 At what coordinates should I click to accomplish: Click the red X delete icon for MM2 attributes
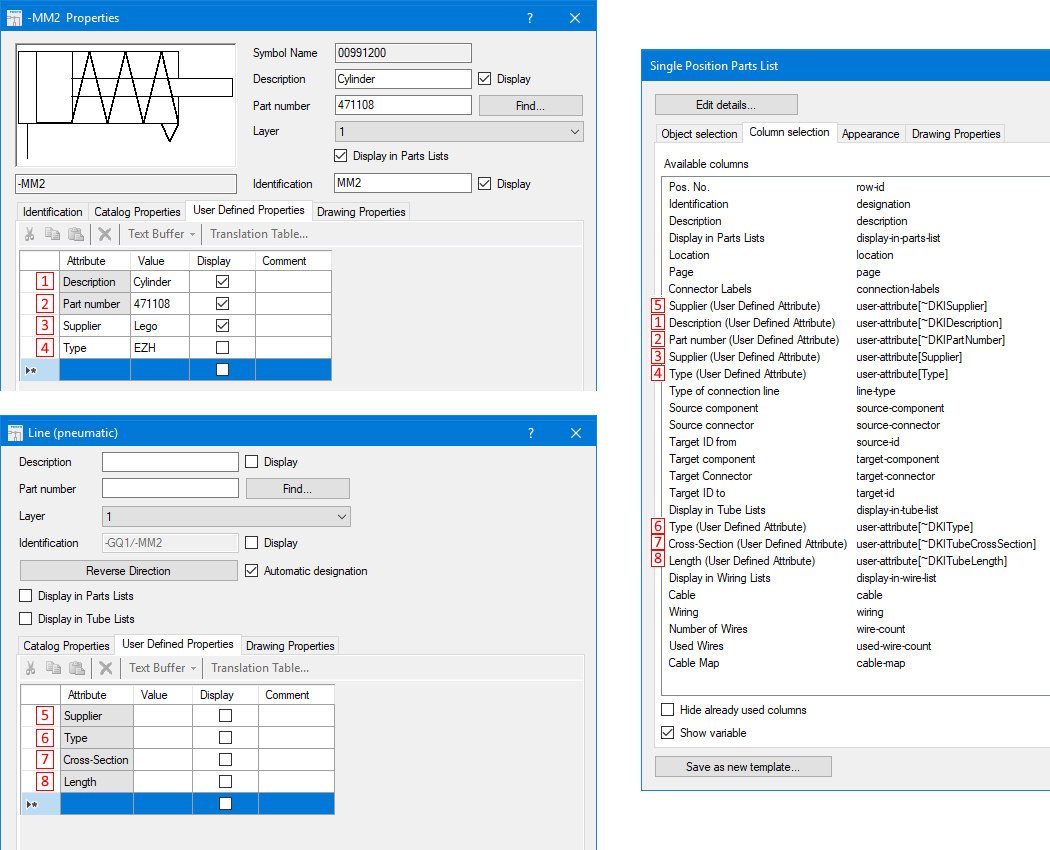104,233
